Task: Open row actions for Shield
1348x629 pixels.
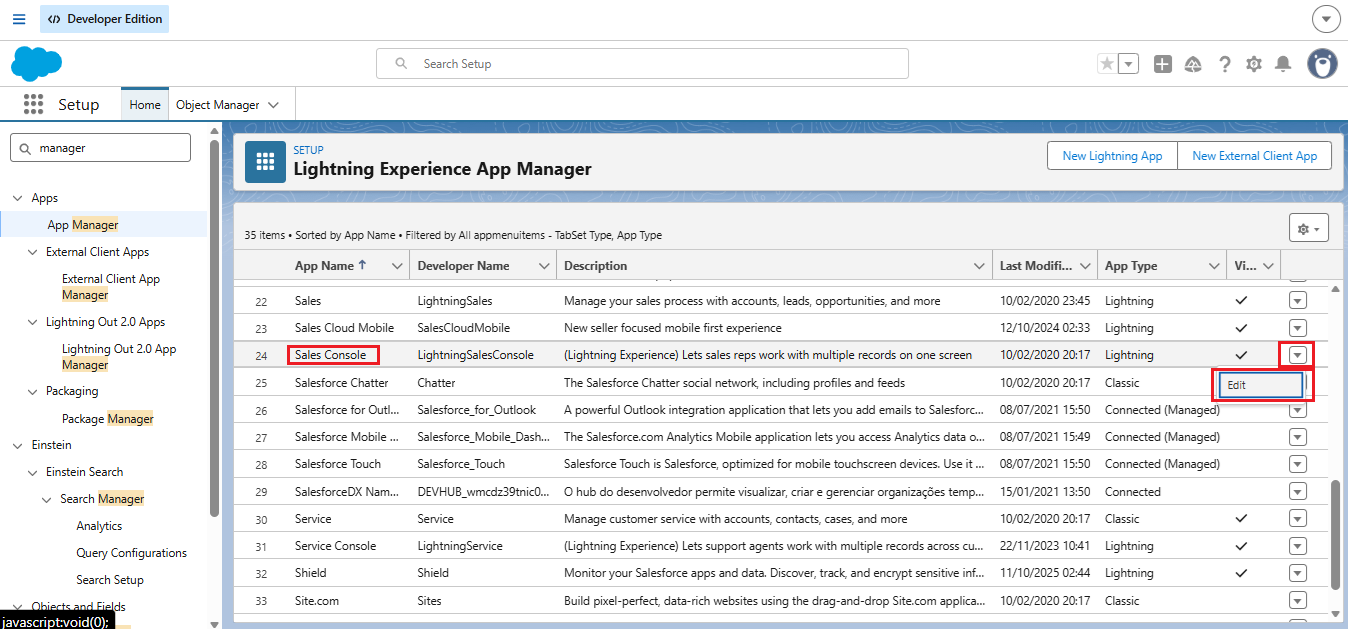Action: tap(1298, 573)
